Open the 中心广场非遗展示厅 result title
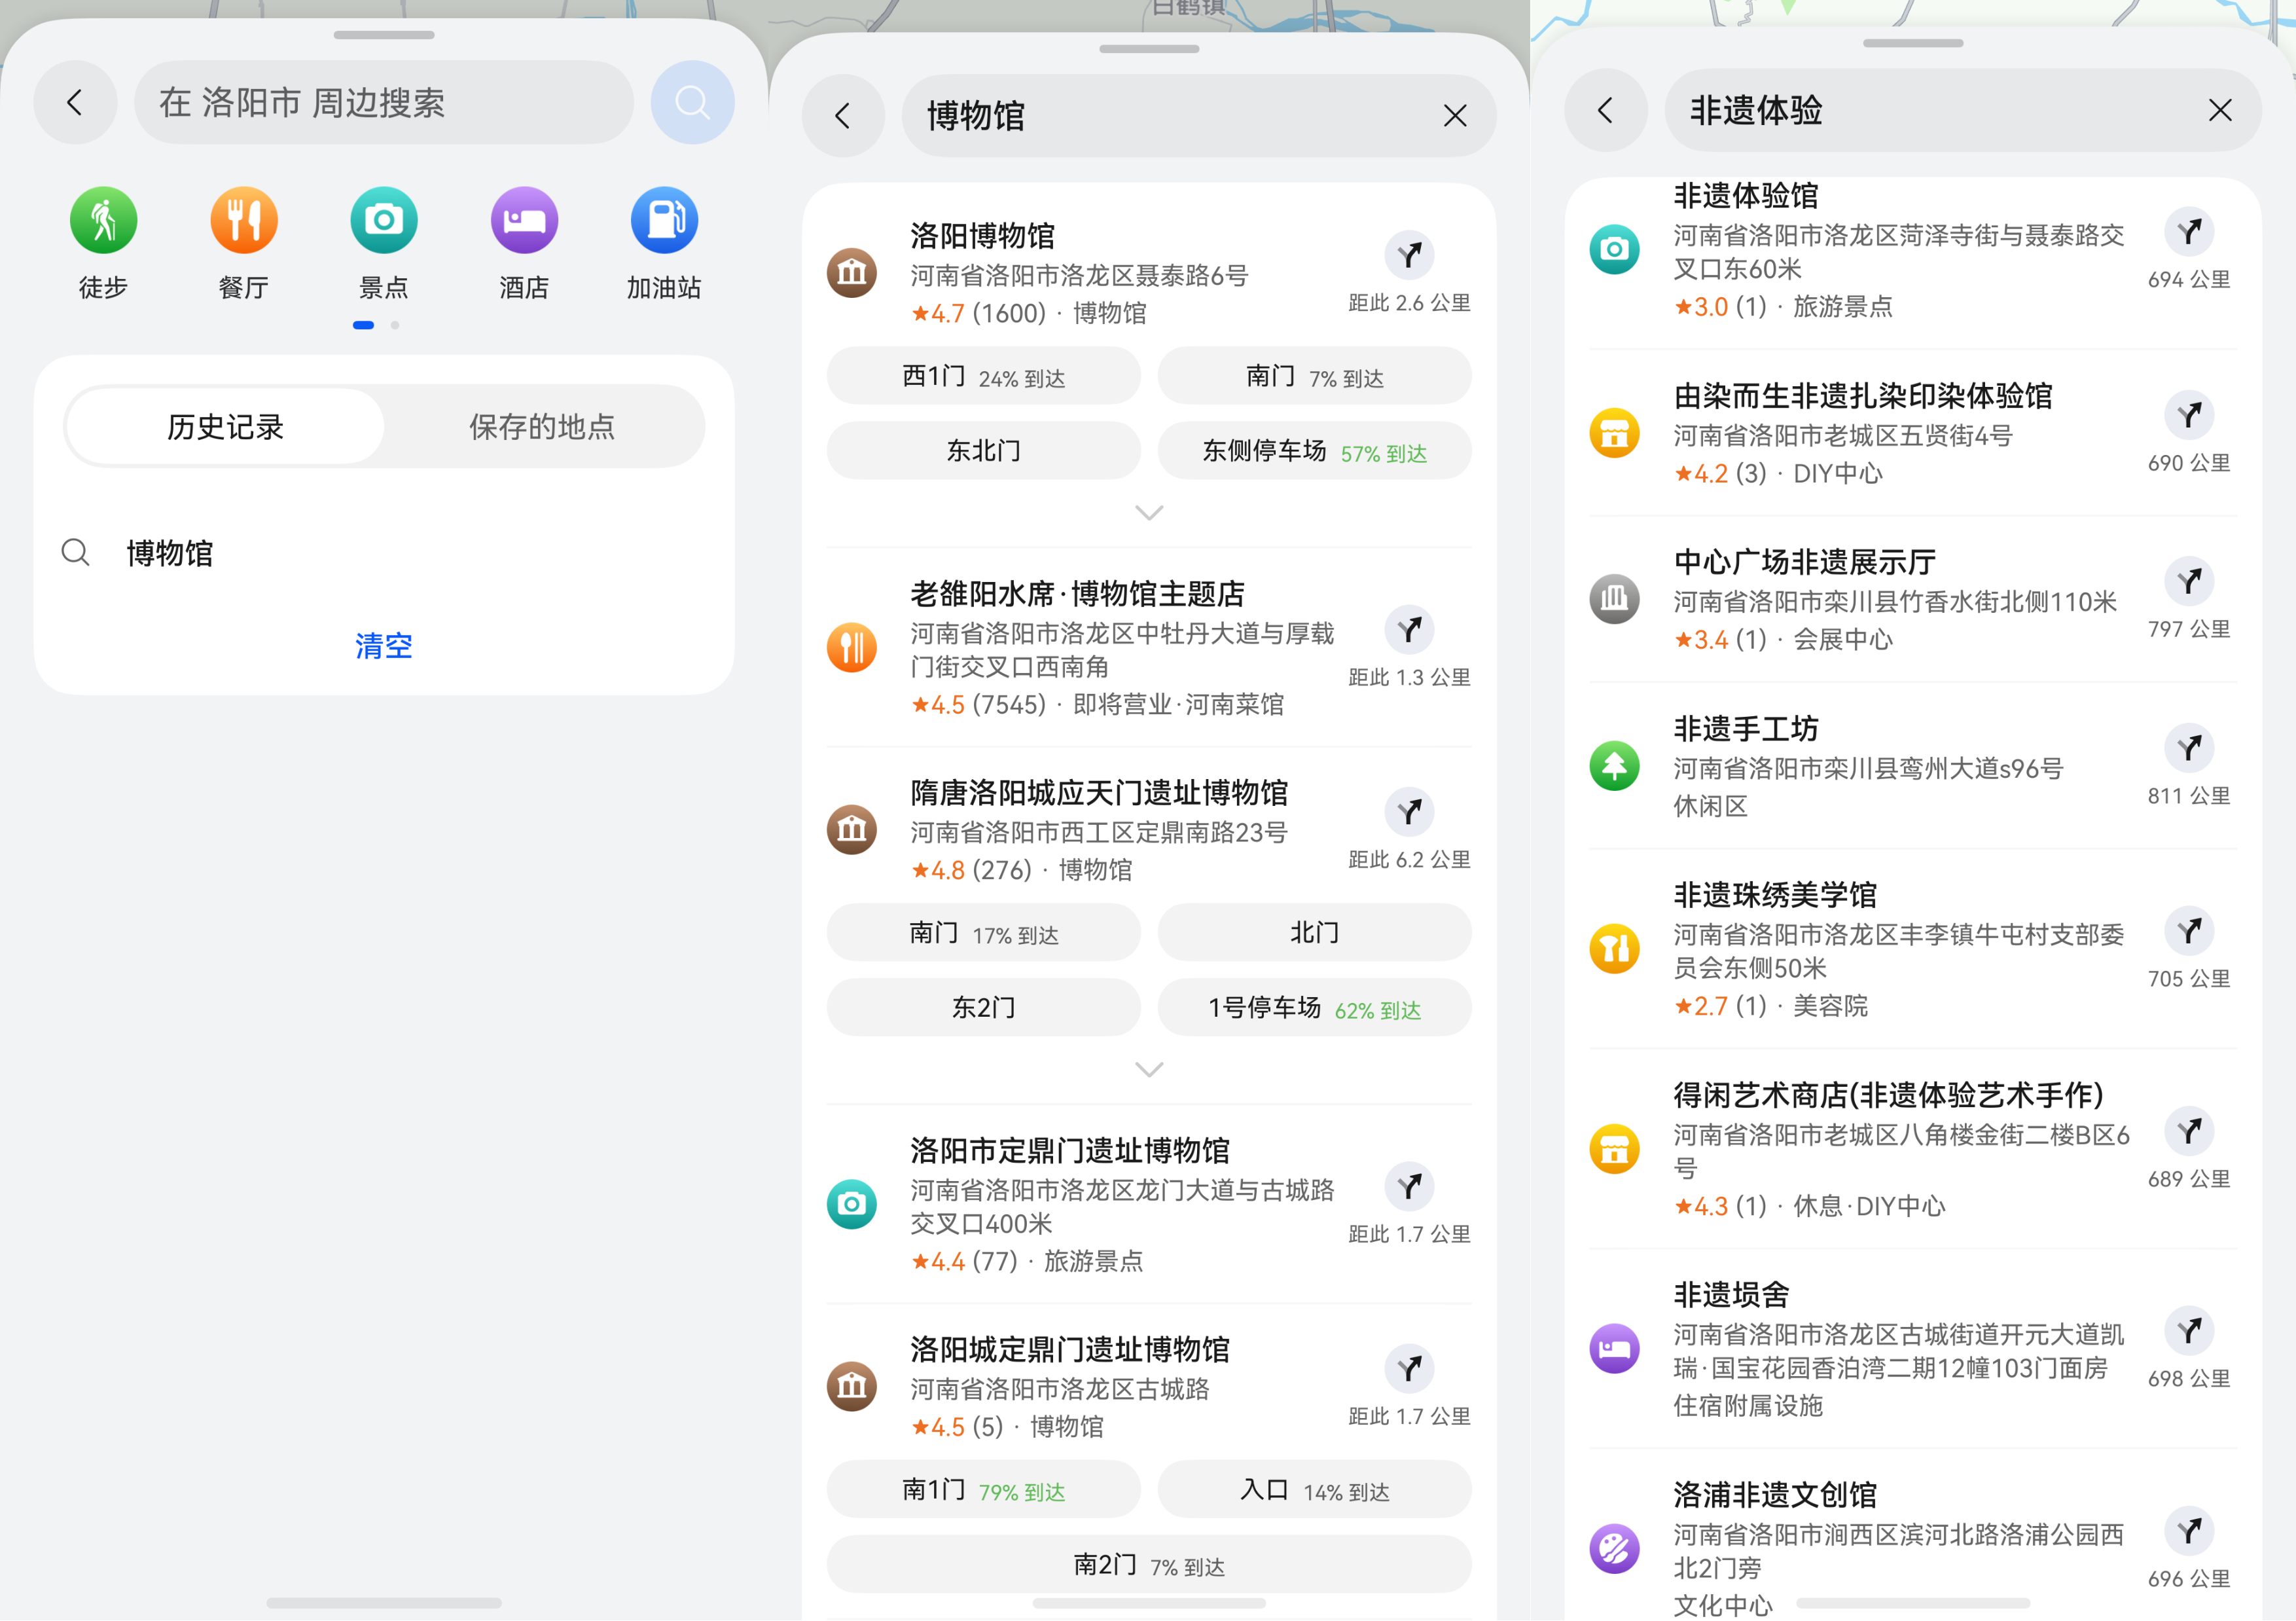2296x1621 pixels. (x=1805, y=563)
